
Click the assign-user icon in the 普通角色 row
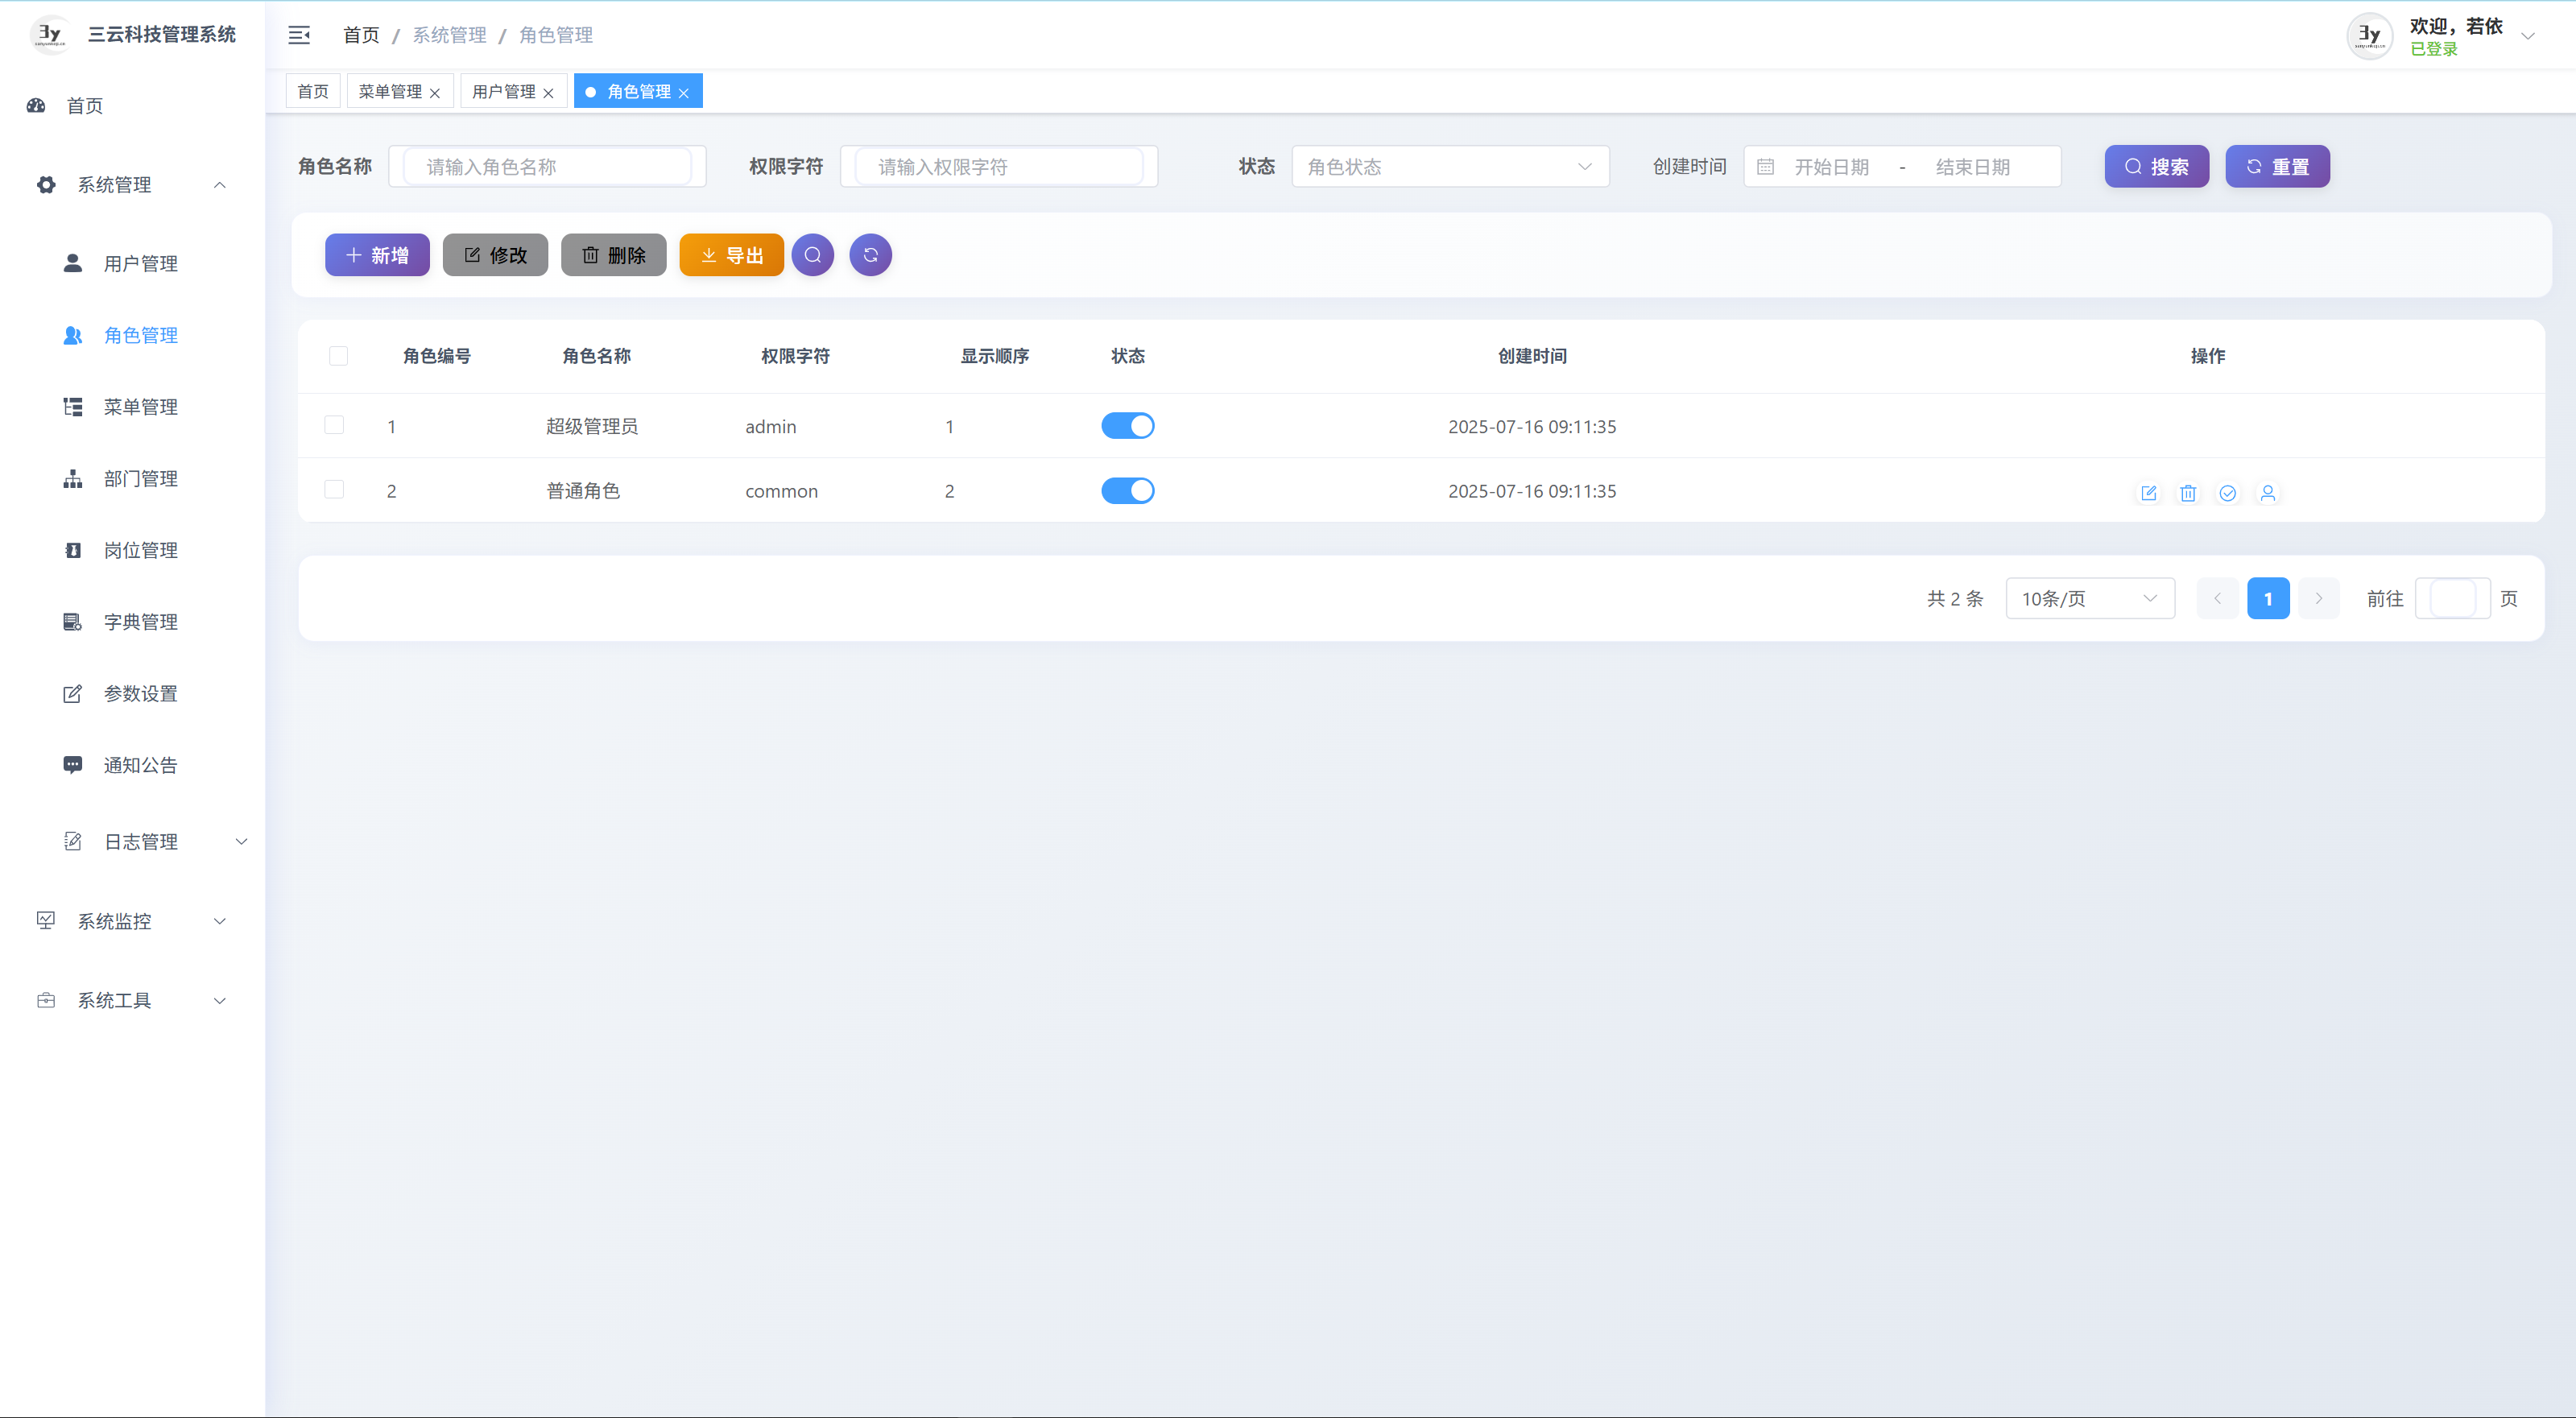(x=2267, y=493)
